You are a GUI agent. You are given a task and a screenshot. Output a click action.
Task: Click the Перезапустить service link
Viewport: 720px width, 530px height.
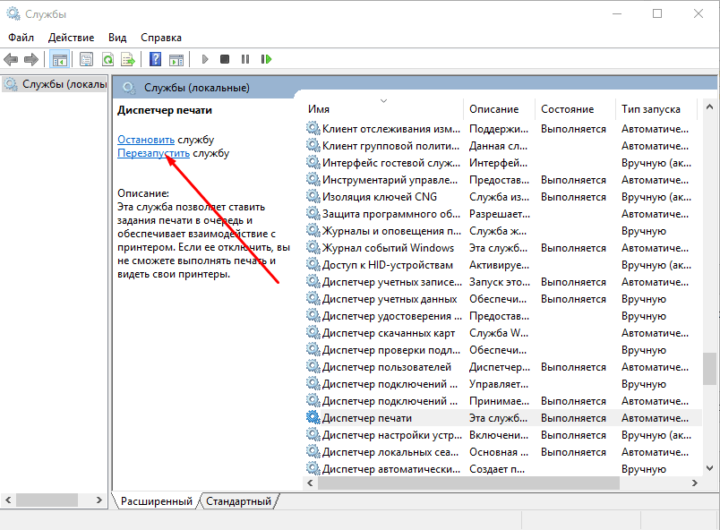coord(153,153)
